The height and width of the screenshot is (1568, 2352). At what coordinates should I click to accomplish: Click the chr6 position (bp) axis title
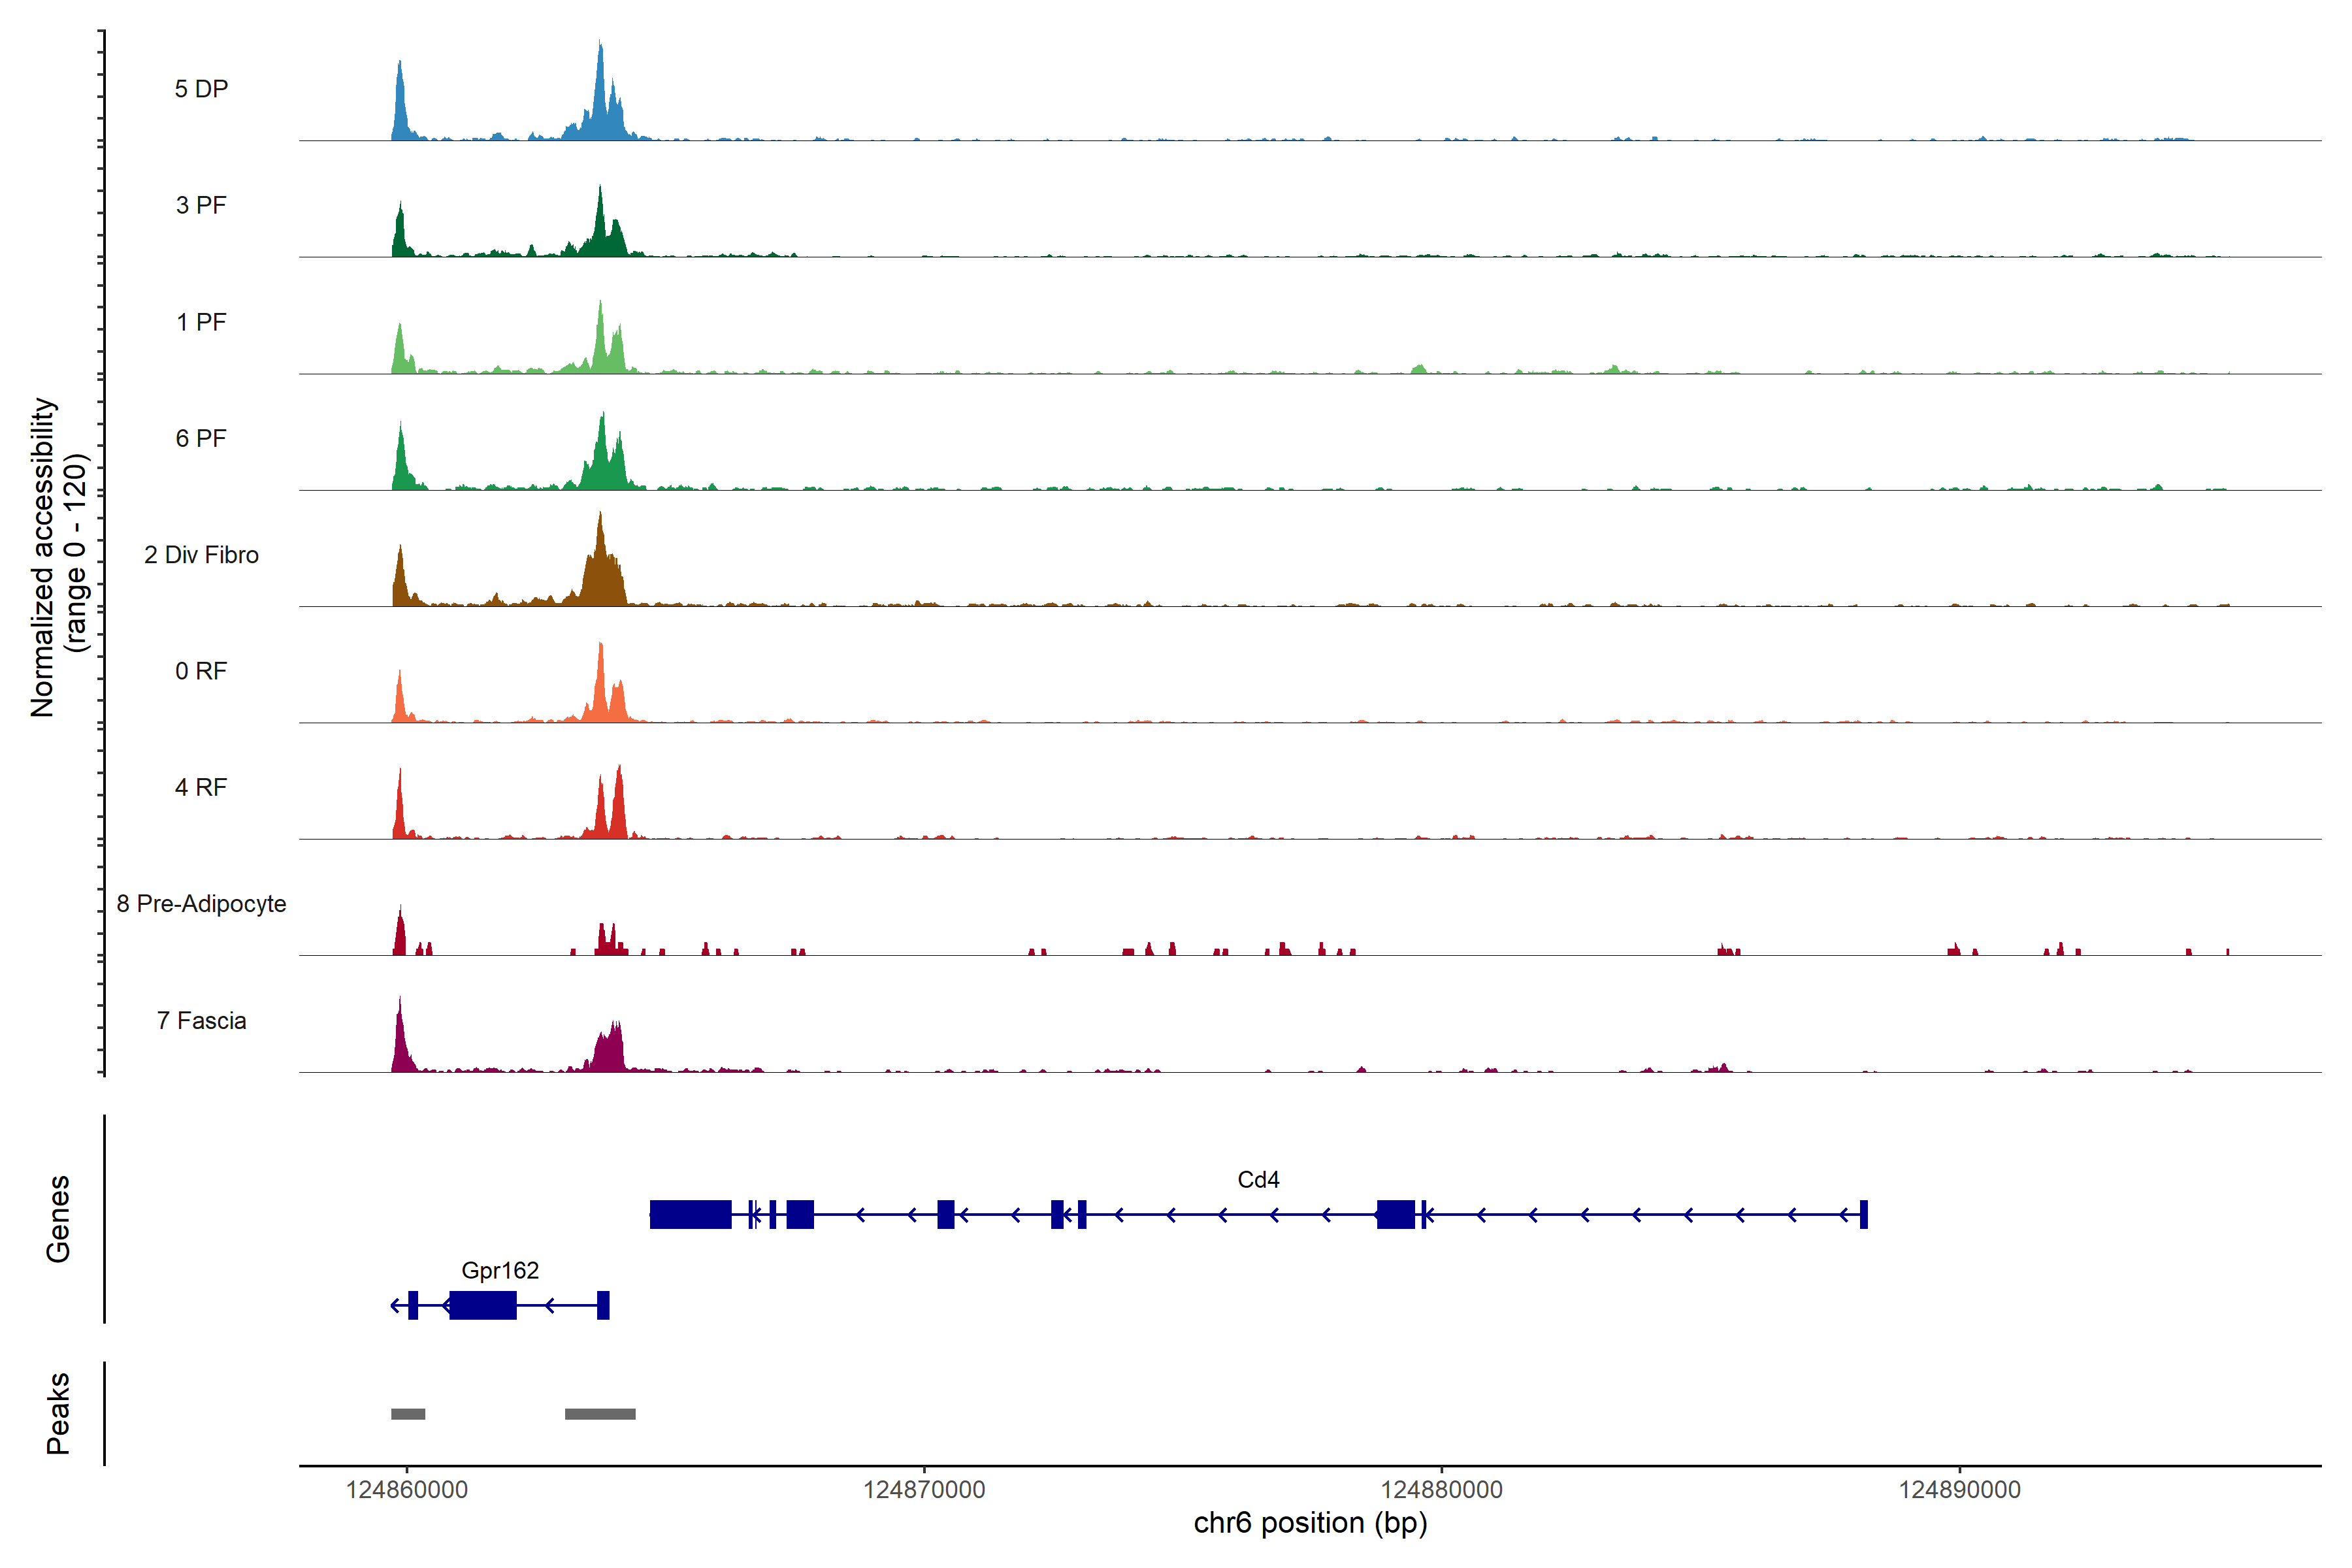tap(1310, 1523)
